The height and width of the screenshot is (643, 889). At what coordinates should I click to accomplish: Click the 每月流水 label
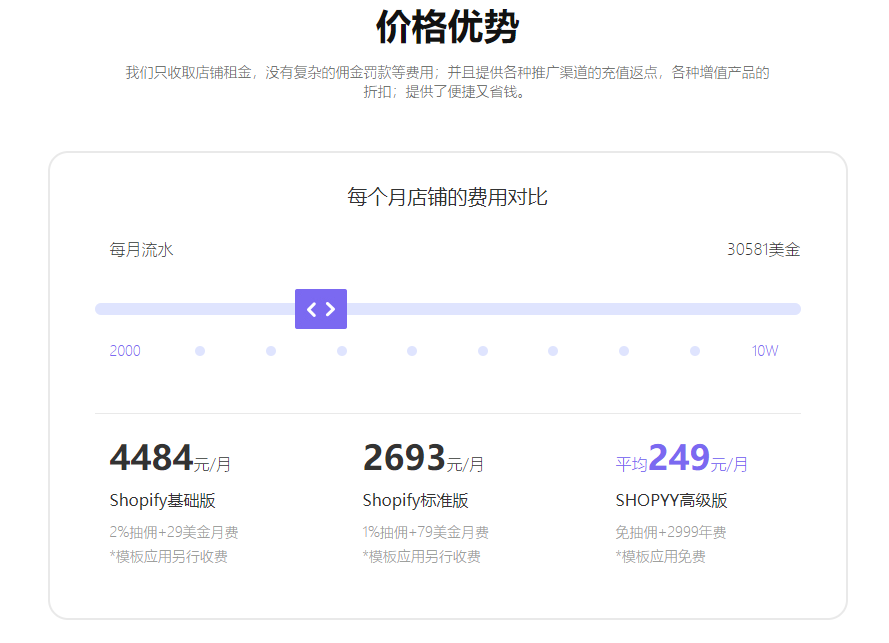pos(141,249)
